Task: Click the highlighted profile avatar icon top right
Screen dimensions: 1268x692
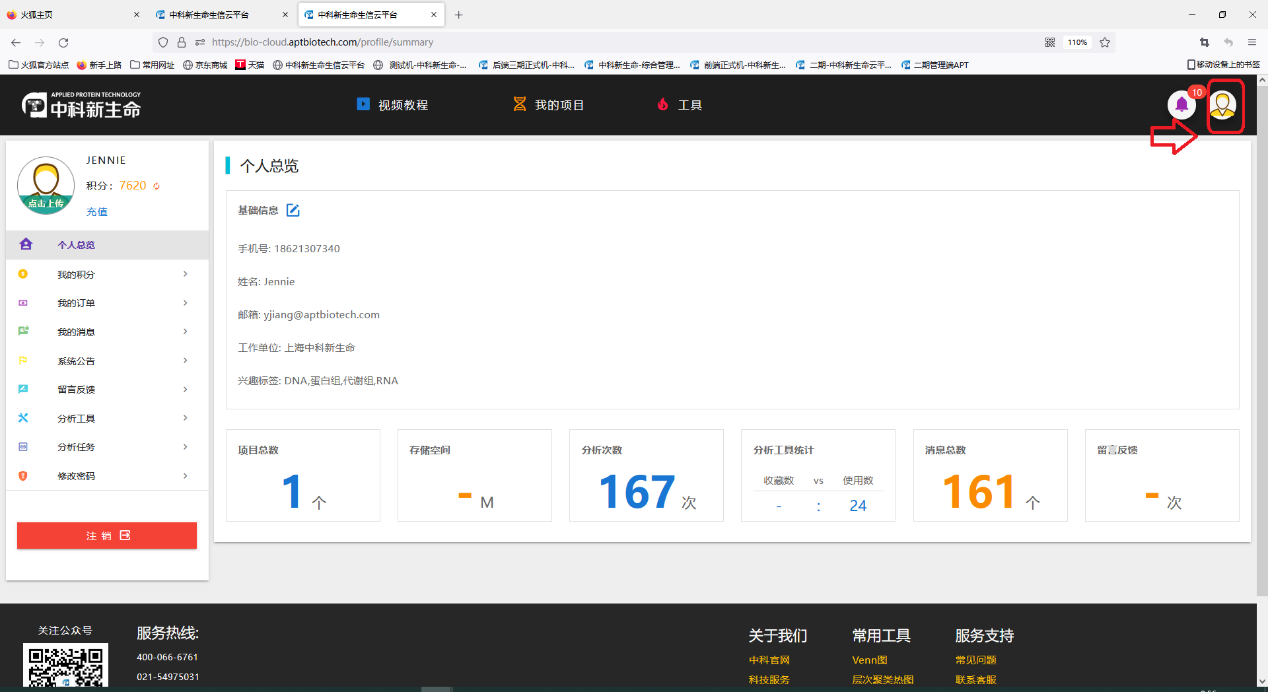Action: pyautogui.click(x=1225, y=106)
